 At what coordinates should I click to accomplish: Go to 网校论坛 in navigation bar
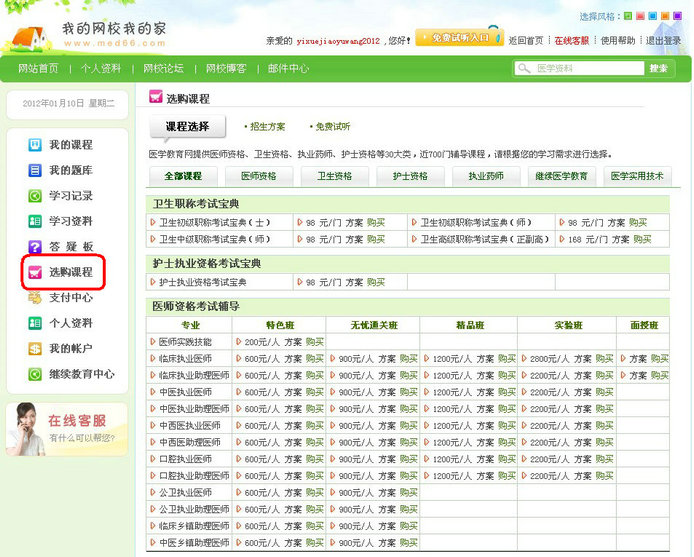163,68
